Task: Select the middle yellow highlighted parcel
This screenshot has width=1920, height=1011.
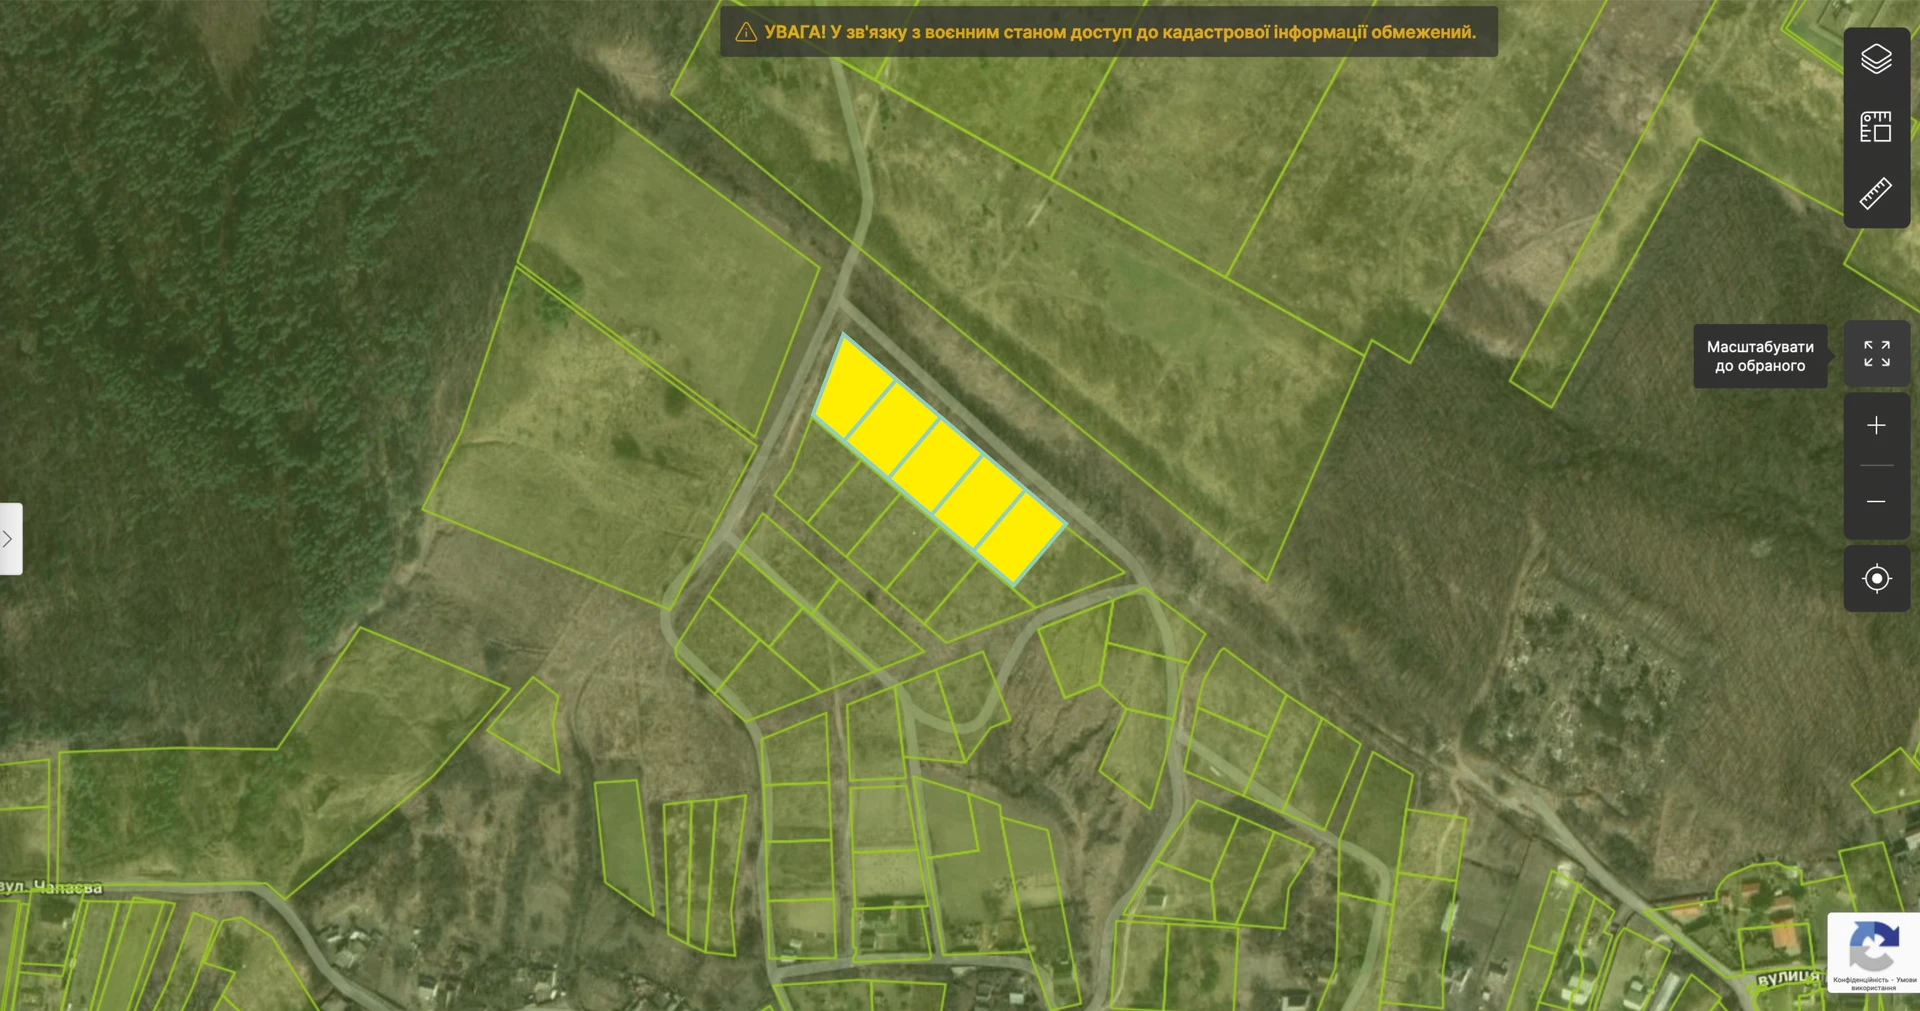Action: pyautogui.click(x=936, y=465)
